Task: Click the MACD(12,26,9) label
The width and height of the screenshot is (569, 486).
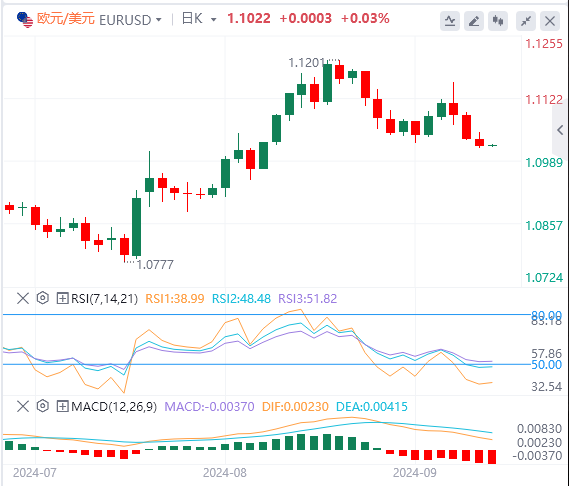Action: tap(114, 407)
